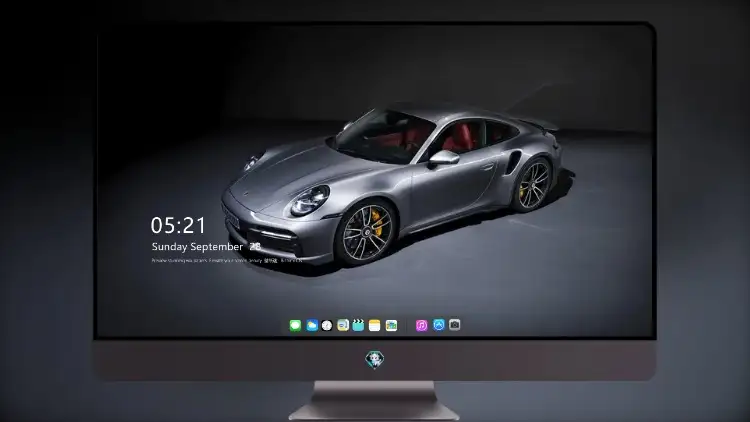Image resolution: width=750 pixels, height=422 pixels.
Task: Open the Clock app in dock
Action: pyautogui.click(x=327, y=325)
